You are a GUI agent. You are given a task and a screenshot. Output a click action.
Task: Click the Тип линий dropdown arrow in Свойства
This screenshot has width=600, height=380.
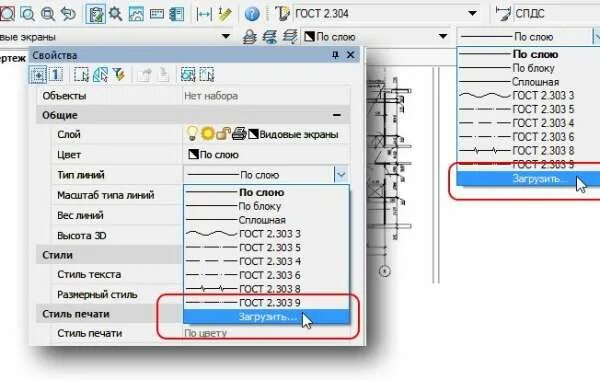pos(341,175)
